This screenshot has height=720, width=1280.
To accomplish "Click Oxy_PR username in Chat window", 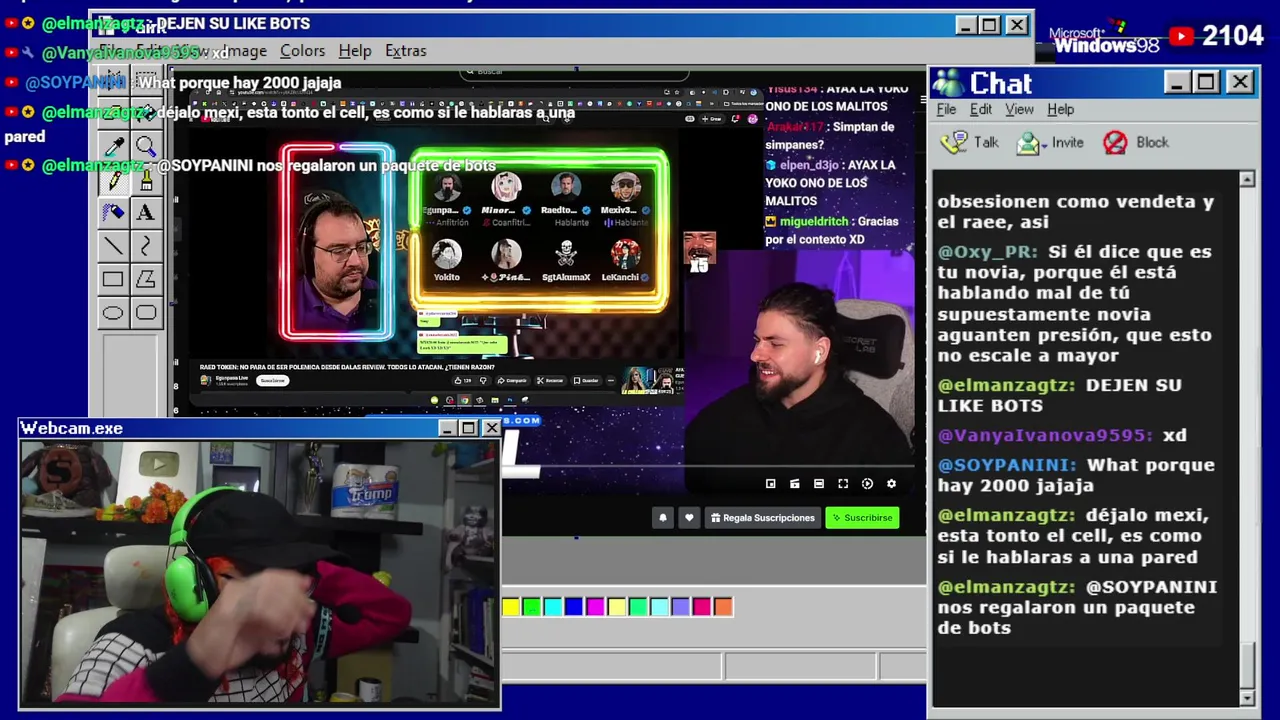I will coord(988,252).
